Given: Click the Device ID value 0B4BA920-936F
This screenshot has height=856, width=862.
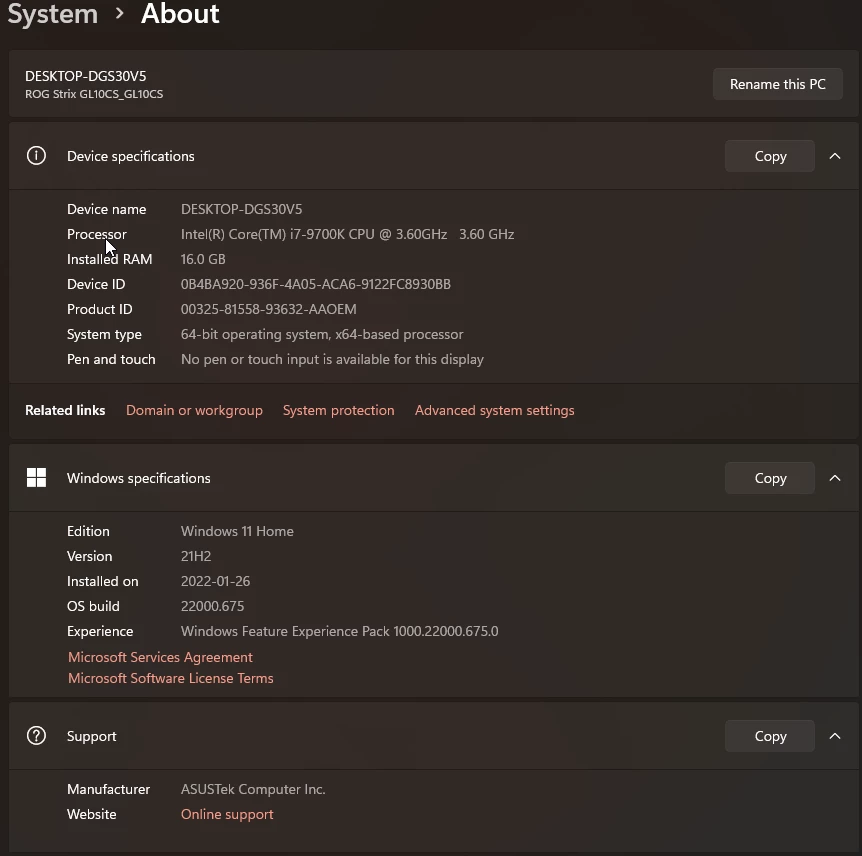Looking at the screenshot, I should pyautogui.click(x=316, y=284).
